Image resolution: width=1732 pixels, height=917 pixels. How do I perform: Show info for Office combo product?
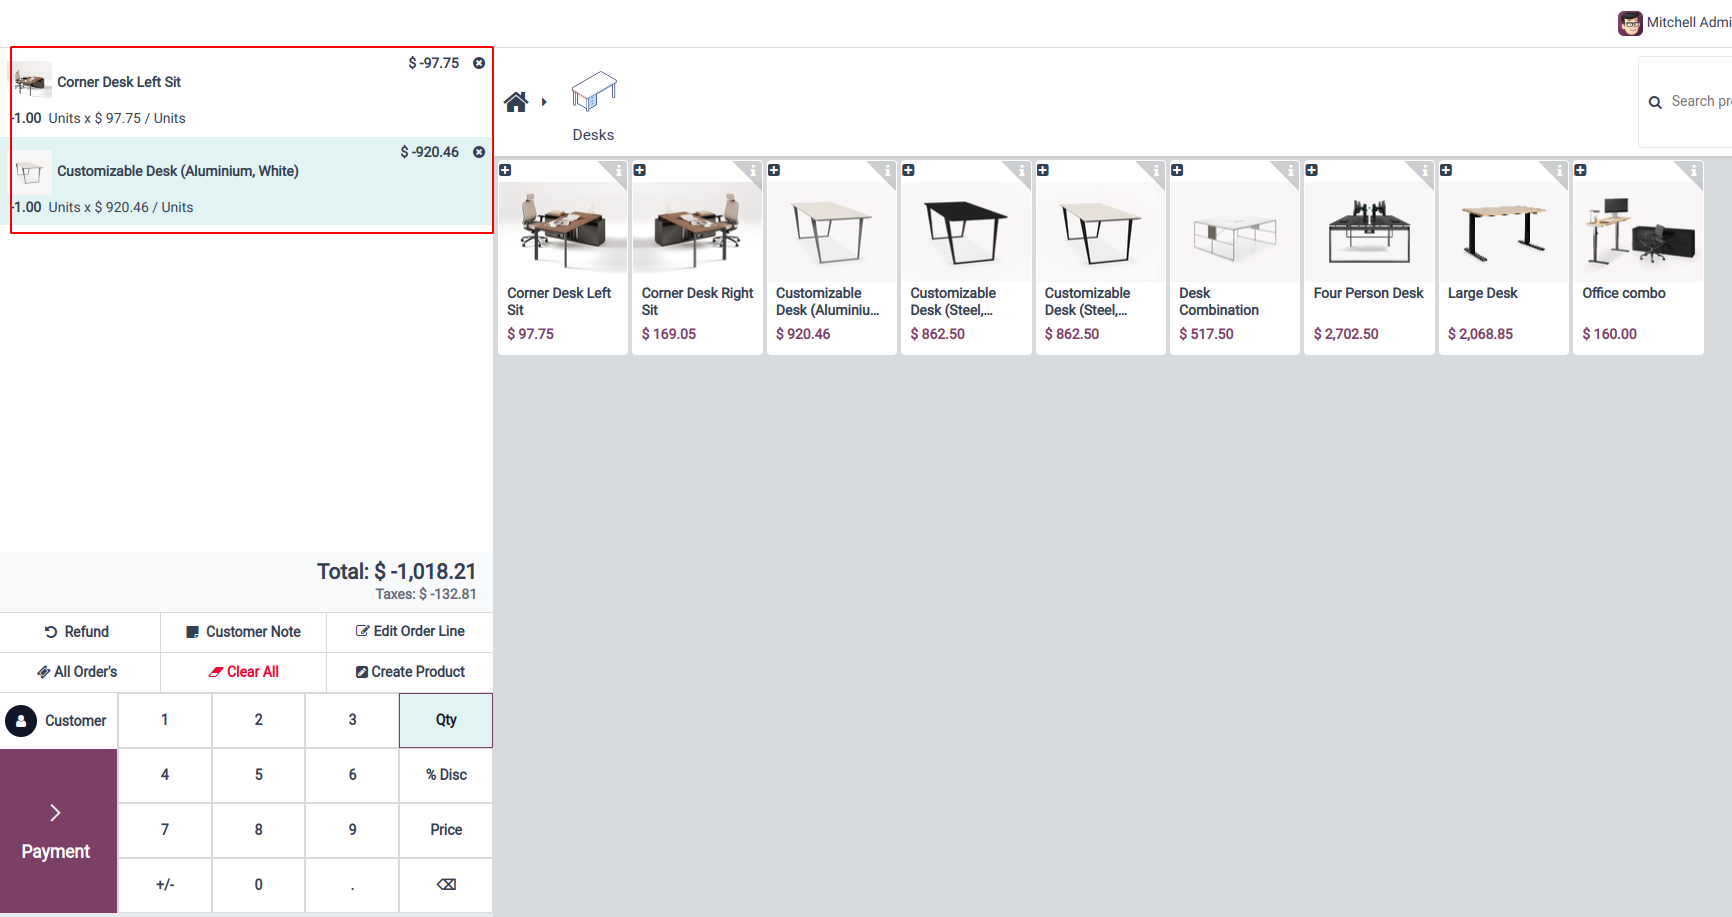point(1693,171)
